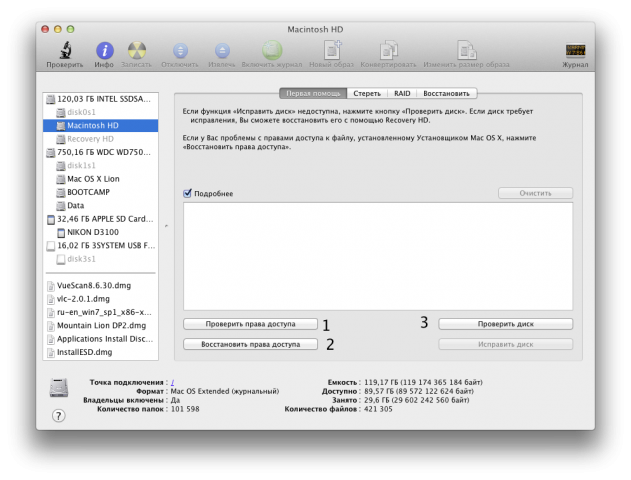Open the Журнал log icon
The height and width of the screenshot is (480, 631).
pyautogui.click(x=575, y=50)
